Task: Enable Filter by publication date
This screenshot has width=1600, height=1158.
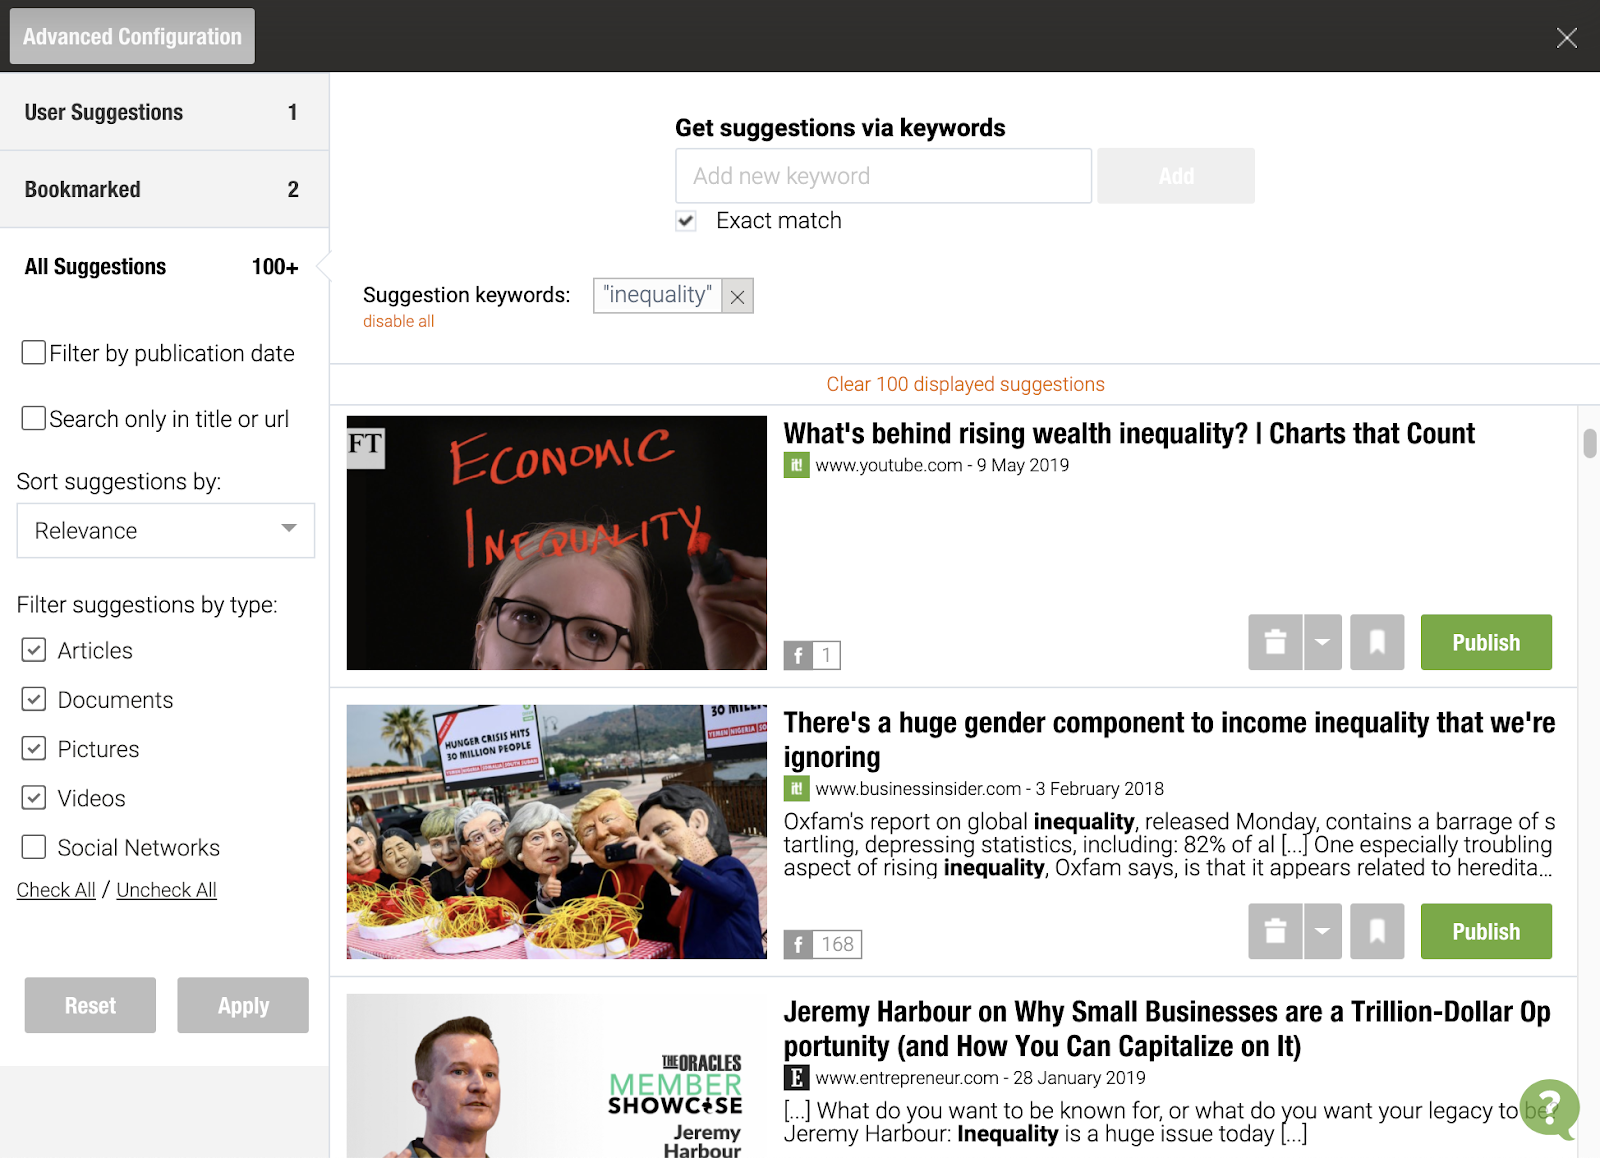Action: (x=34, y=352)
